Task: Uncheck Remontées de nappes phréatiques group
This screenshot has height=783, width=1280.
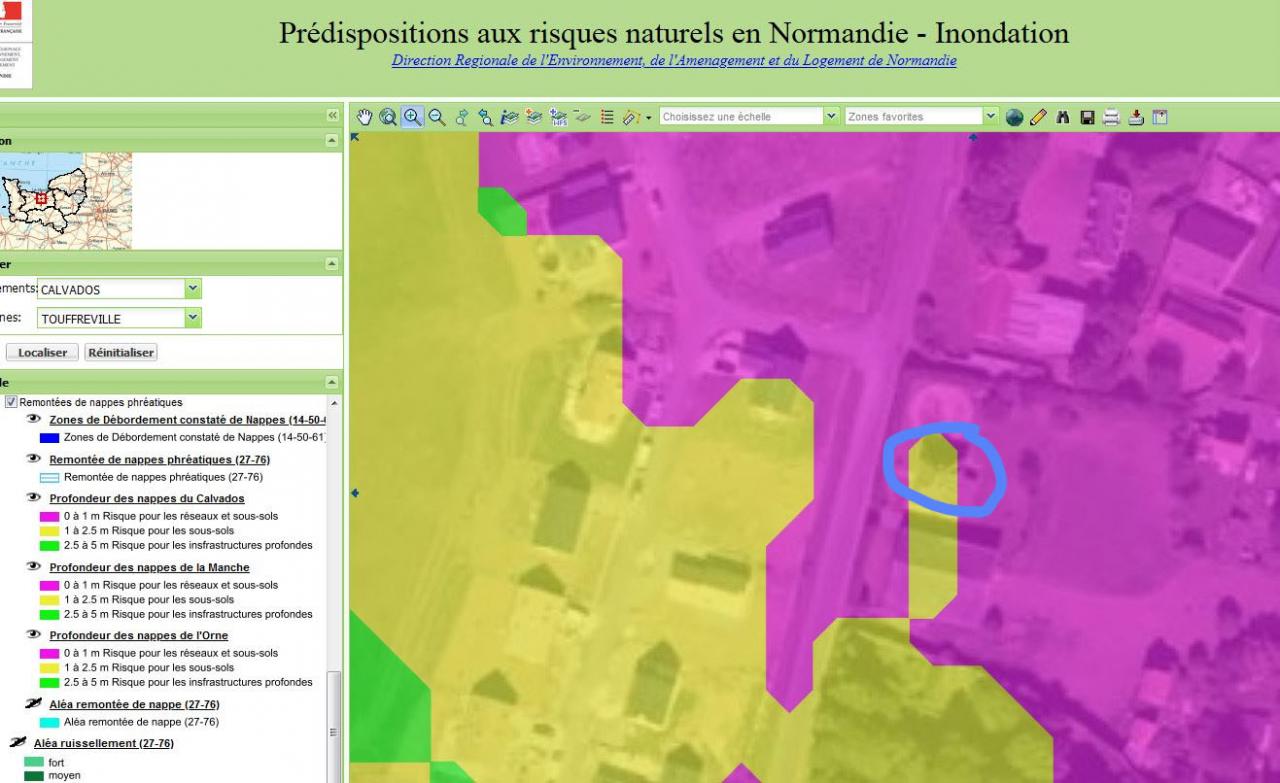Action: point(11,402)
